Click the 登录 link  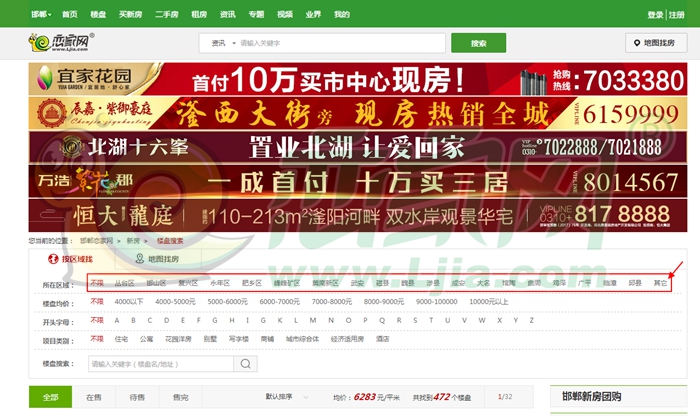coord(655,15)
